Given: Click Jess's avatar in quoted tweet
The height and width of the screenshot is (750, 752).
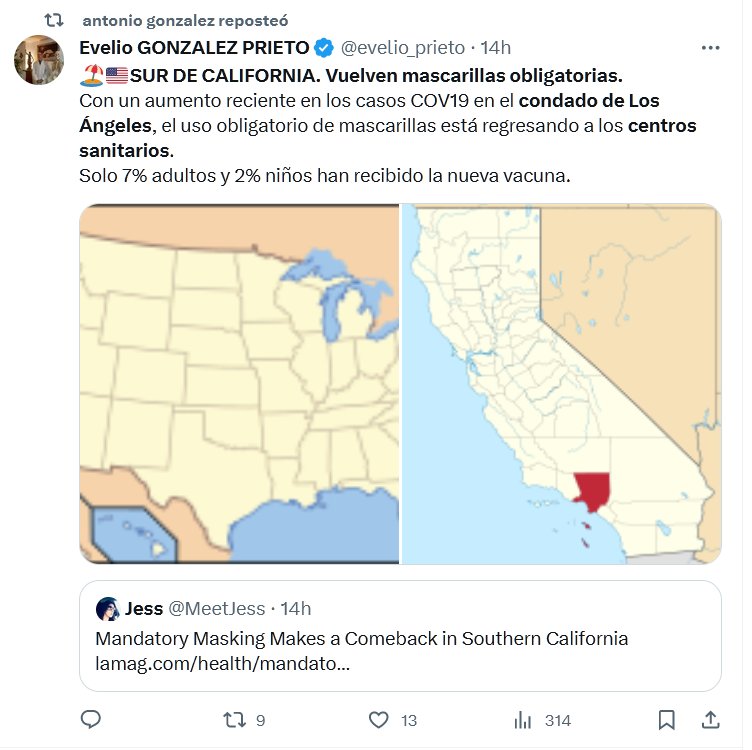Looking at the screenshot, I should click(108, 609).
